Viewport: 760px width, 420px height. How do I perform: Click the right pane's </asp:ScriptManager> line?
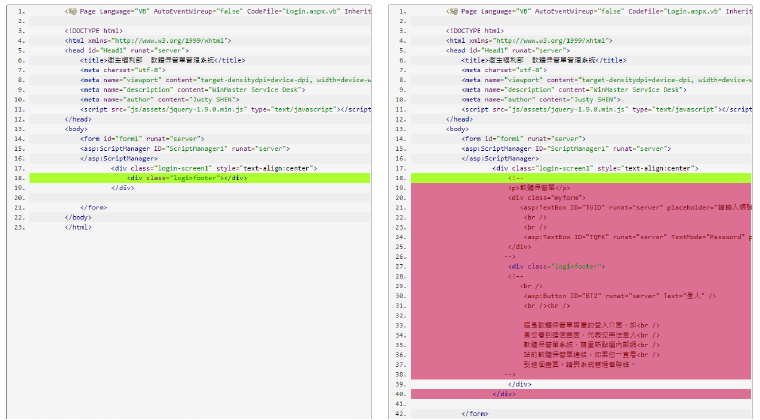[x=500, y=158]
